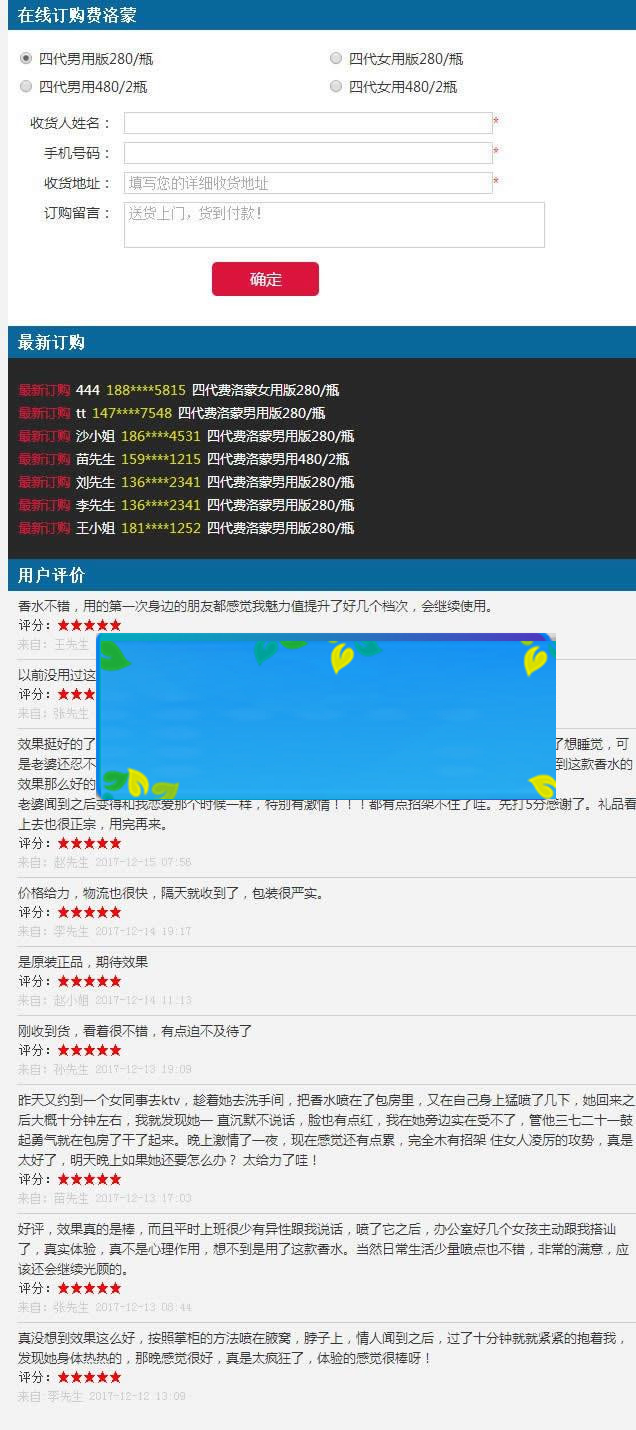Click the 最新订购 section header
This screenshot has width=636, height=1430.
pyautogui.click(x=52, y=343)
